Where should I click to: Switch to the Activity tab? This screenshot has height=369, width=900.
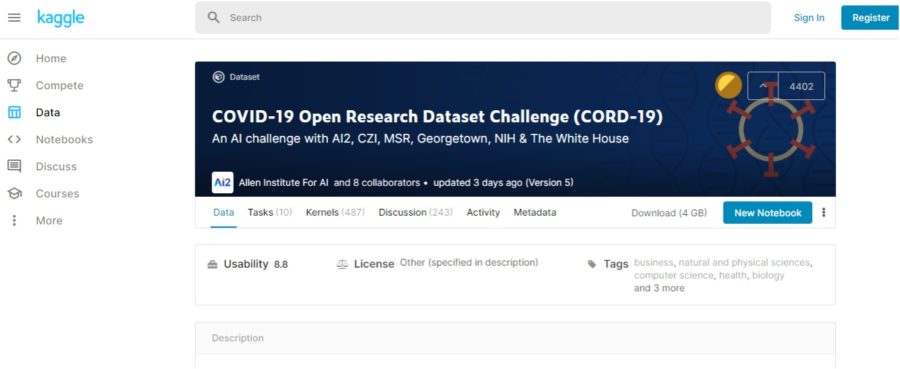[483, 212]
